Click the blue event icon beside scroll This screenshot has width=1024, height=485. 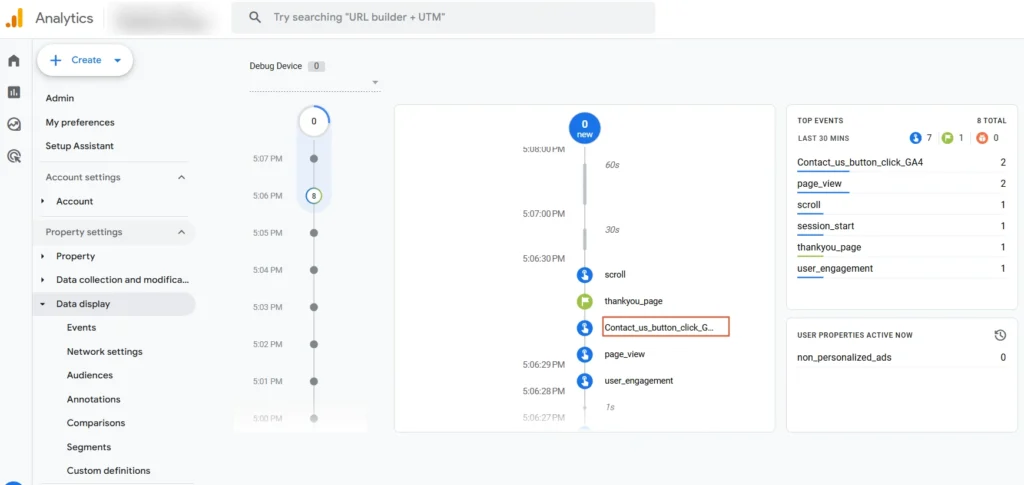585,275
